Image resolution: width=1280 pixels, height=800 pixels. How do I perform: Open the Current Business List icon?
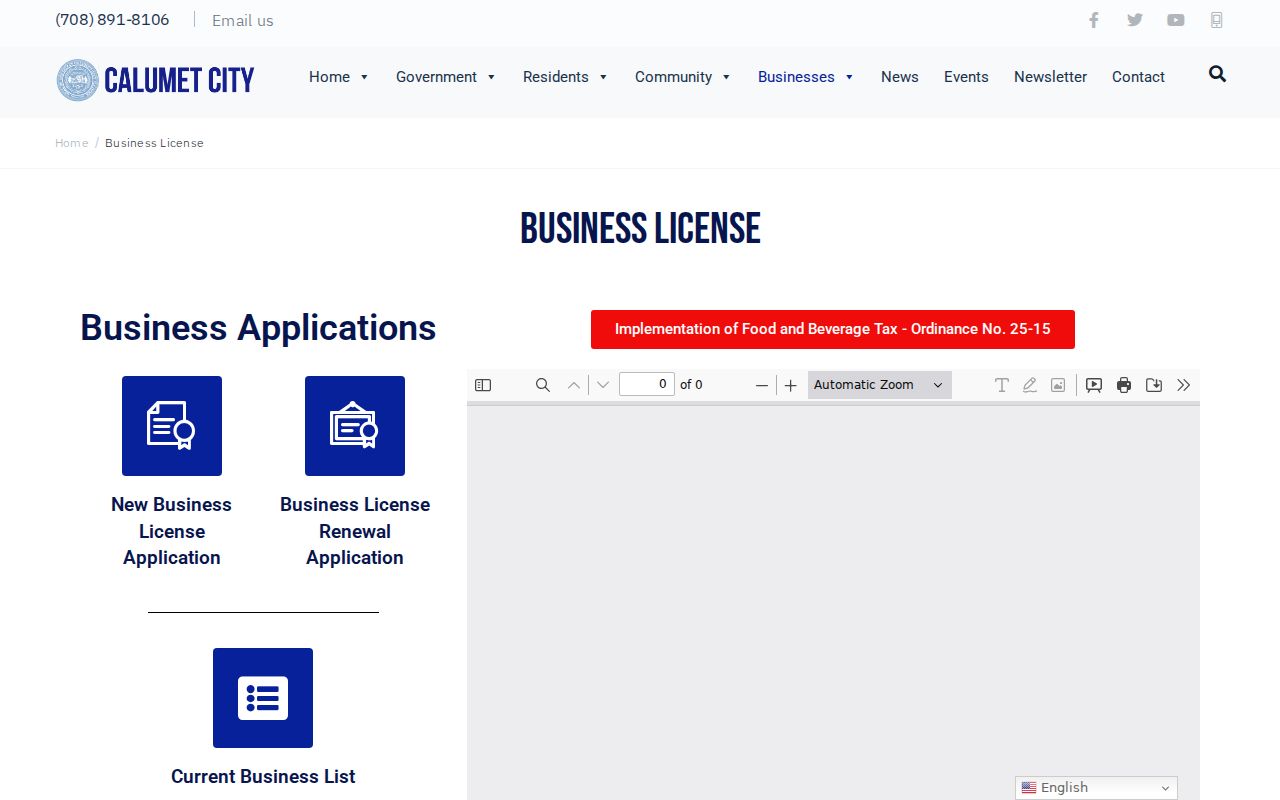[x=263, y=698]
